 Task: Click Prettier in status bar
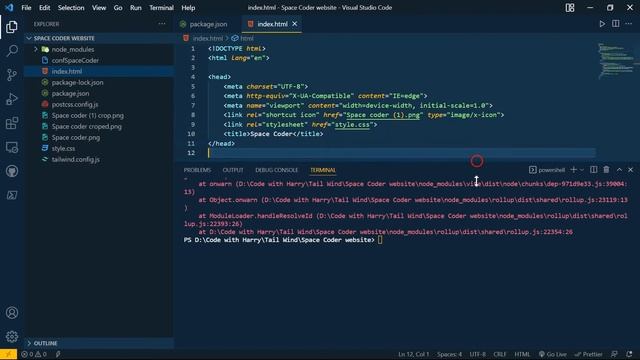(588, 354)
